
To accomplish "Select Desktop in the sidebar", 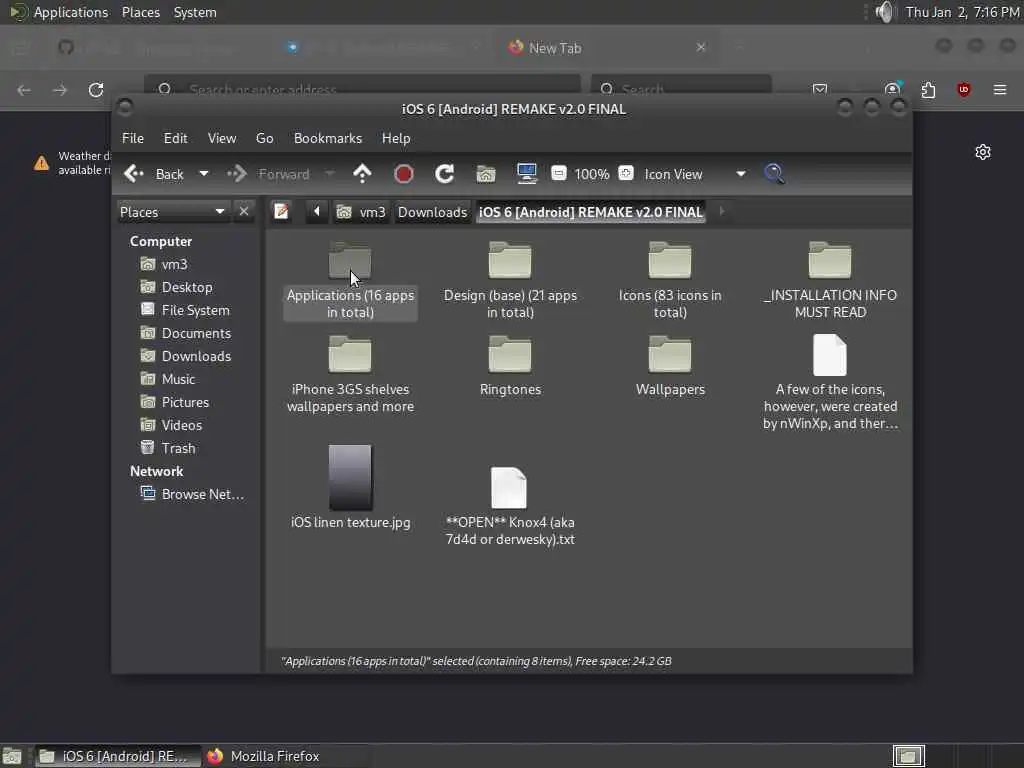I will pos(177,287).
